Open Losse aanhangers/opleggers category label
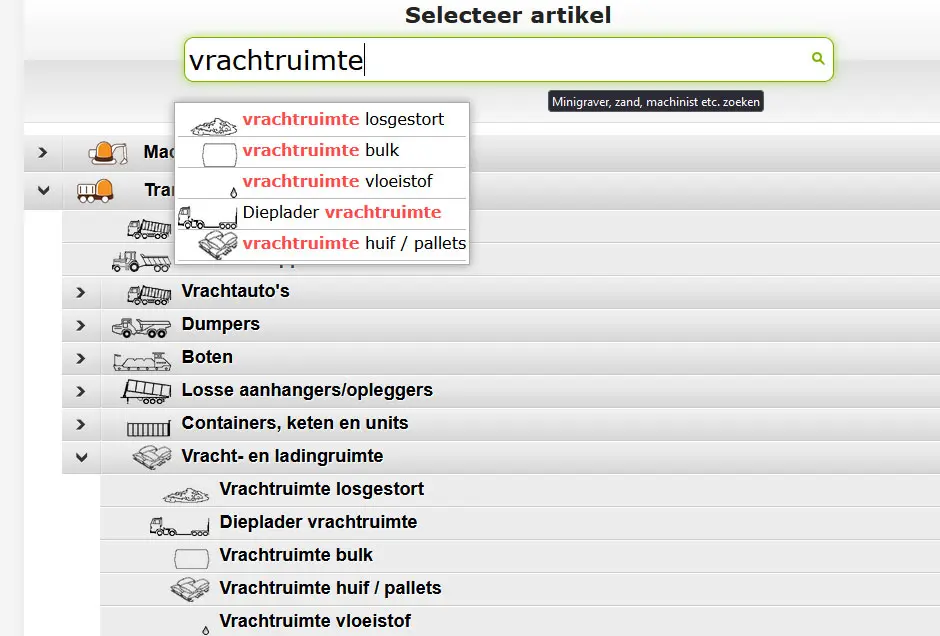Screen dimensions: 940x636 tap(307, 391)
